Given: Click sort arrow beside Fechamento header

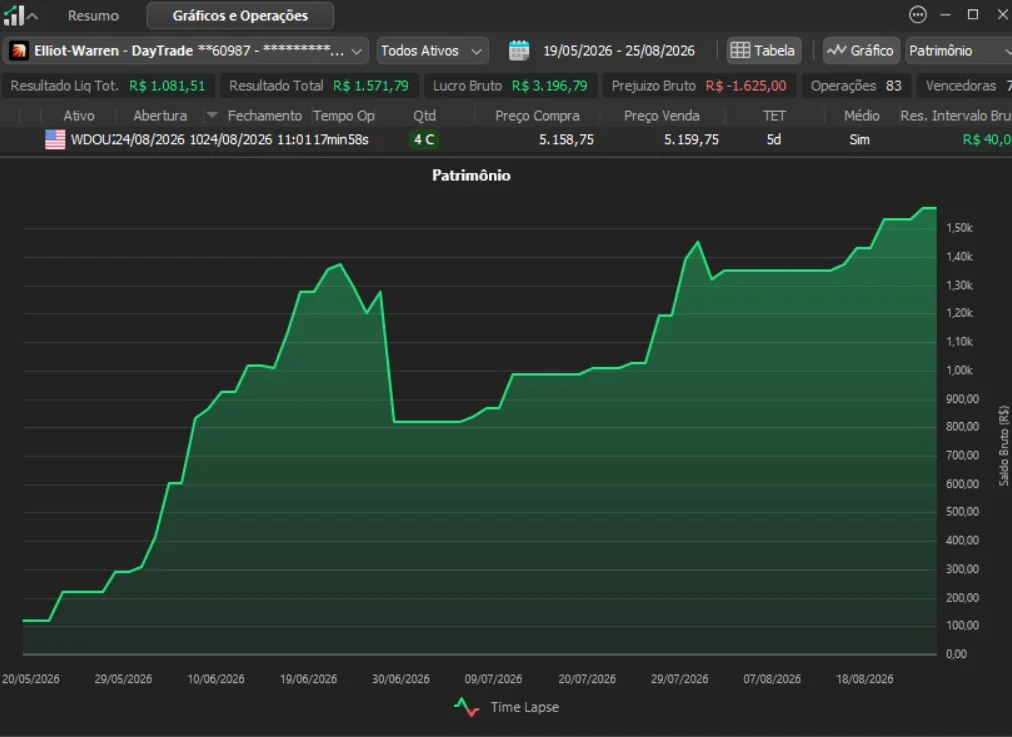Looking at the screenshot, I should tap(212, 115).
